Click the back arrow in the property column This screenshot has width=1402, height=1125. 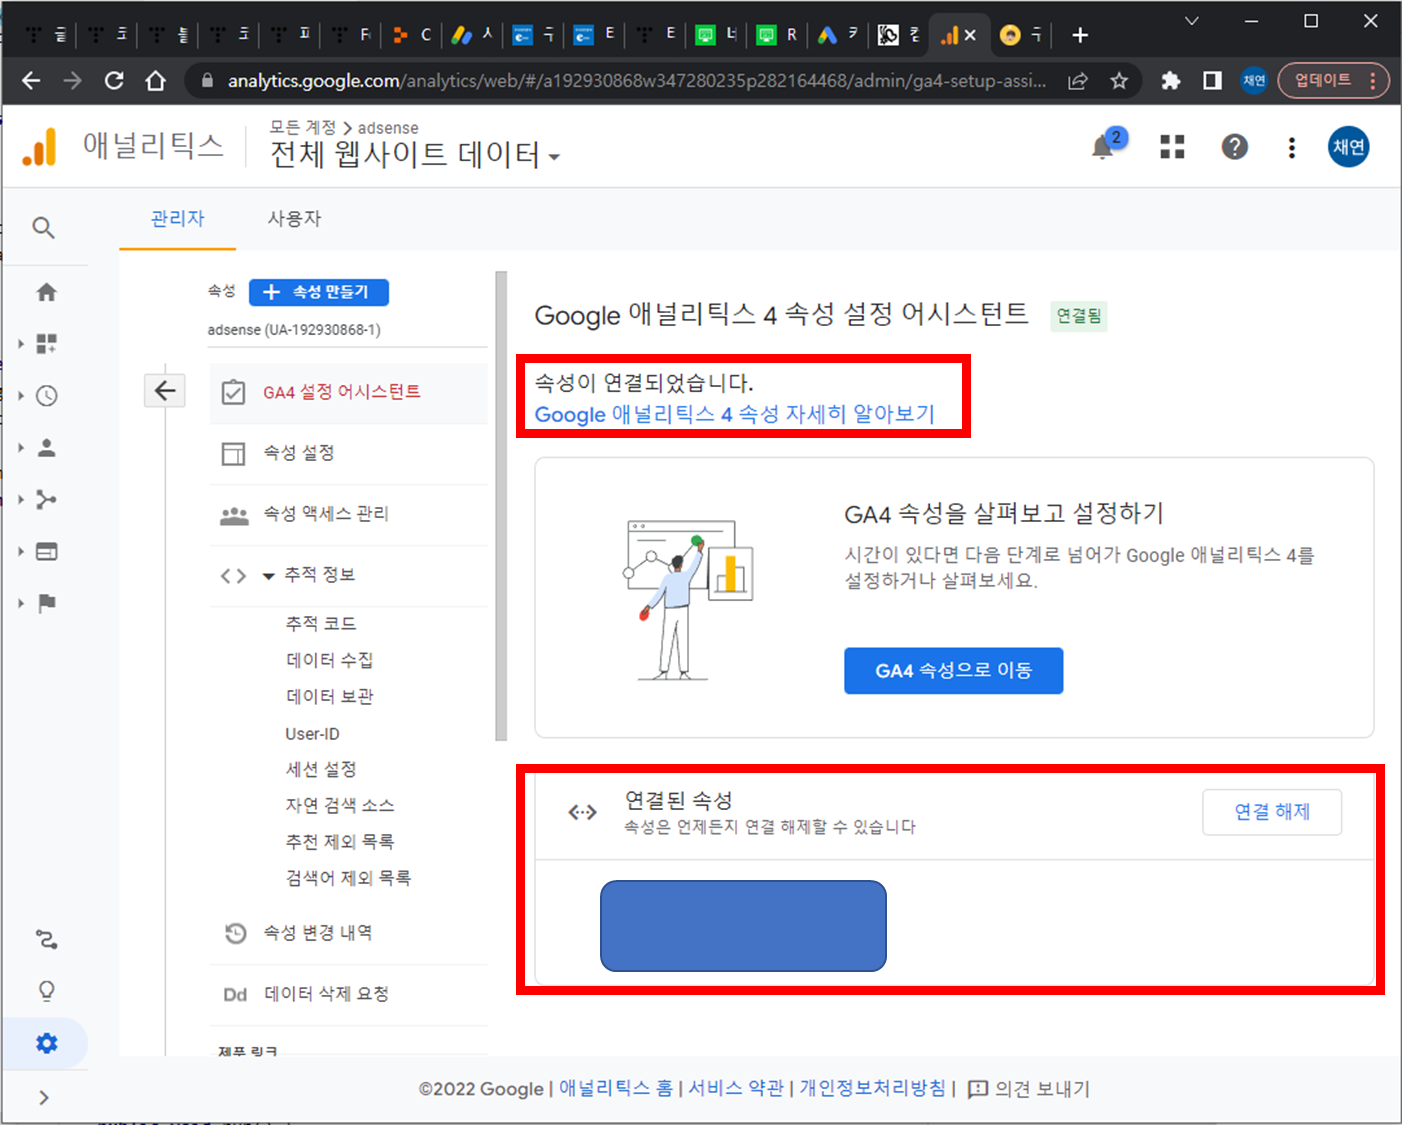pyautogui.click(x=165, y=390)
